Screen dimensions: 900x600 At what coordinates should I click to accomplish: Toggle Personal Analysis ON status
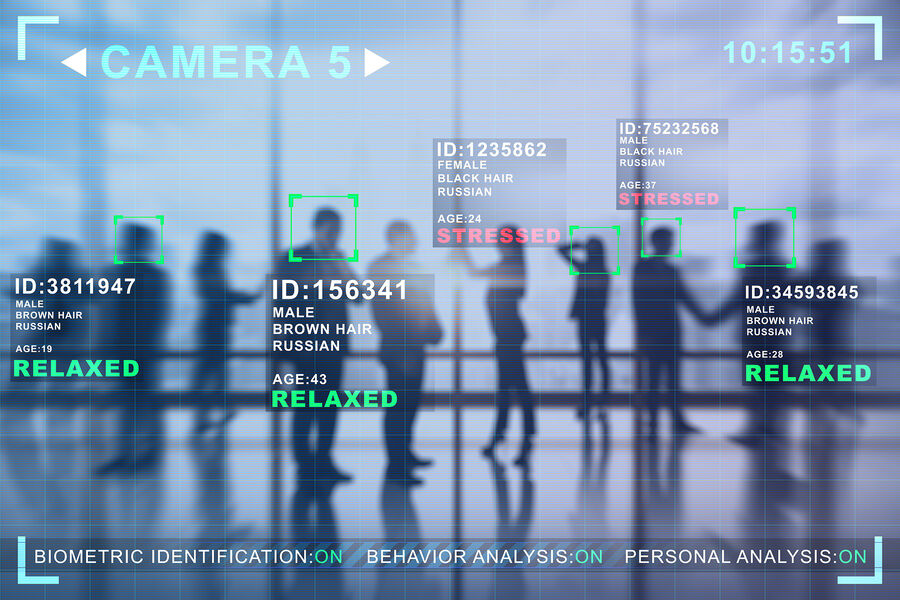(x=852, y=556)
